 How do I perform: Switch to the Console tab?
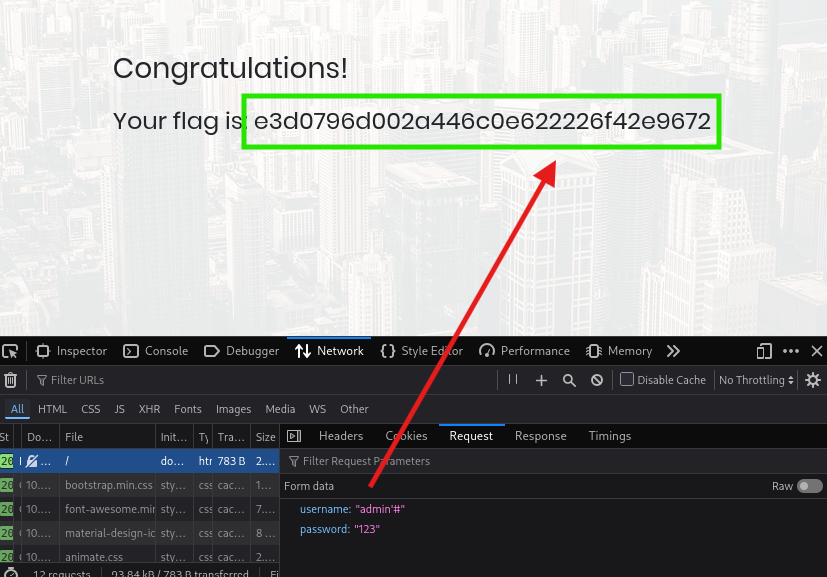[155, 351]
